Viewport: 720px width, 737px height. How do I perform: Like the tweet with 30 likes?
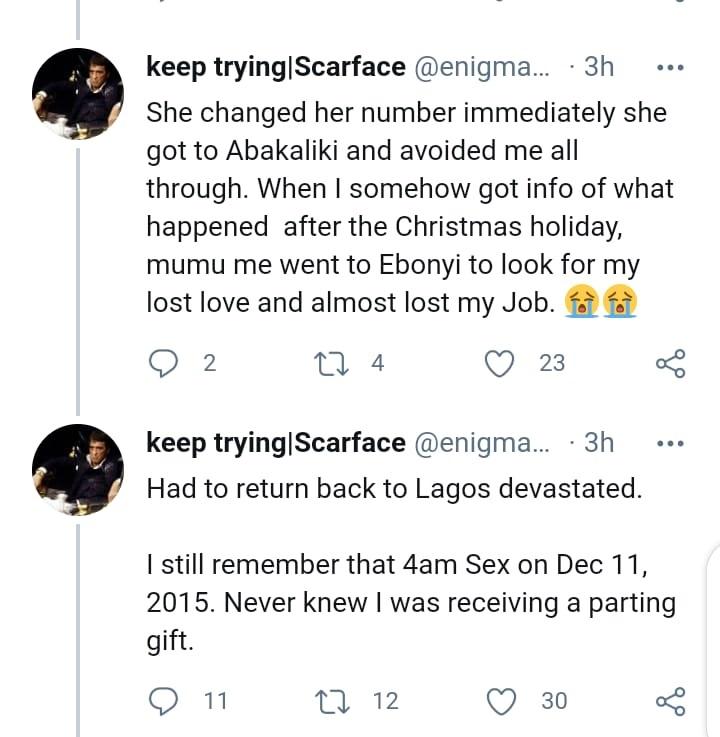pyautogui.click(x=500, y=701)
